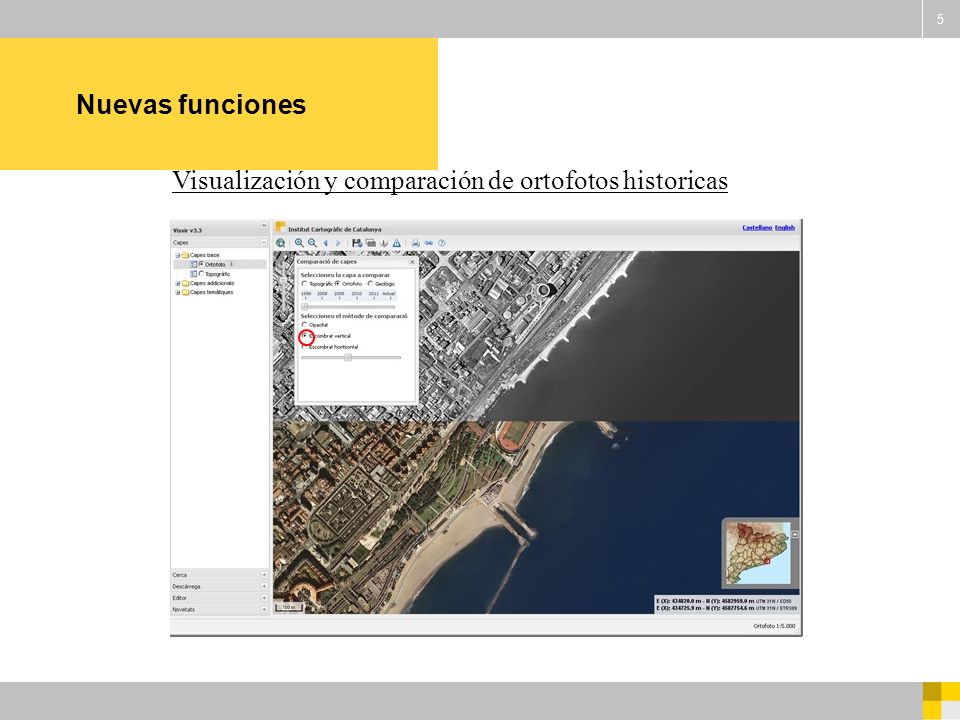This screenshot has width=960, height=720.
Task: Click the Catalonia overview minimap
Action: point(758,553)
